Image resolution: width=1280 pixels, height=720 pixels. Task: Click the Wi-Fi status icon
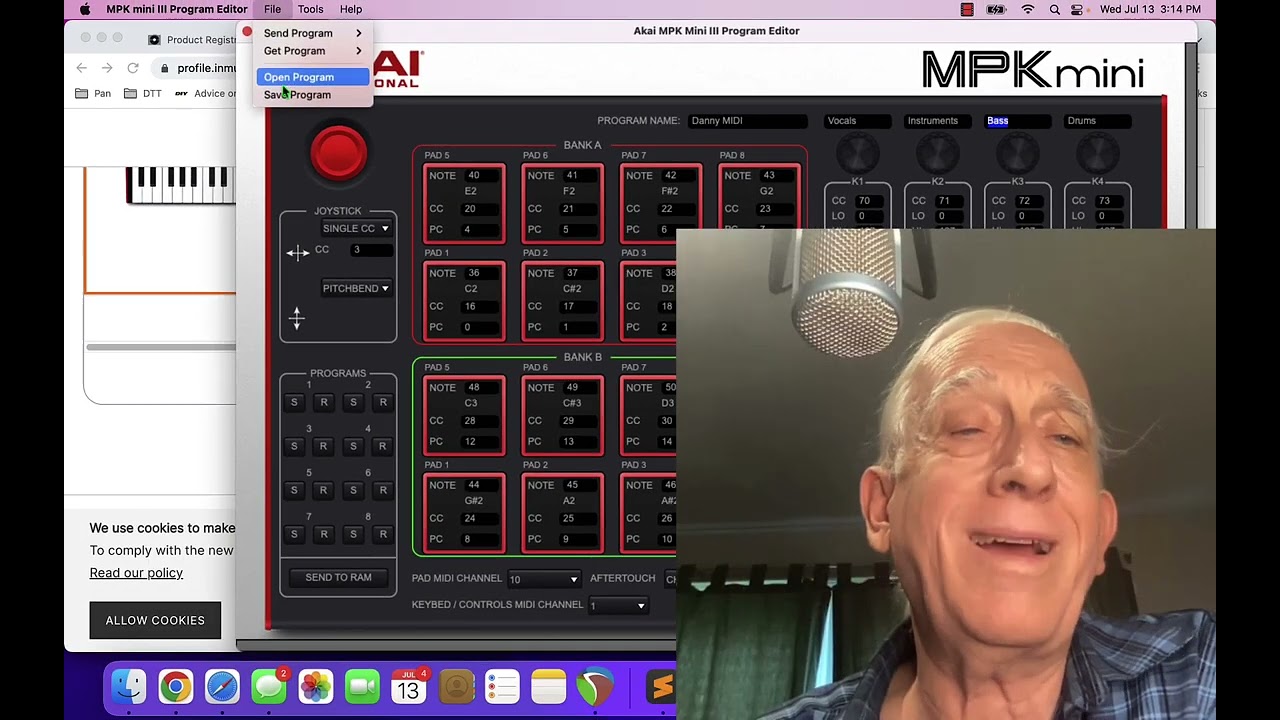click(x=1028, y=9)
